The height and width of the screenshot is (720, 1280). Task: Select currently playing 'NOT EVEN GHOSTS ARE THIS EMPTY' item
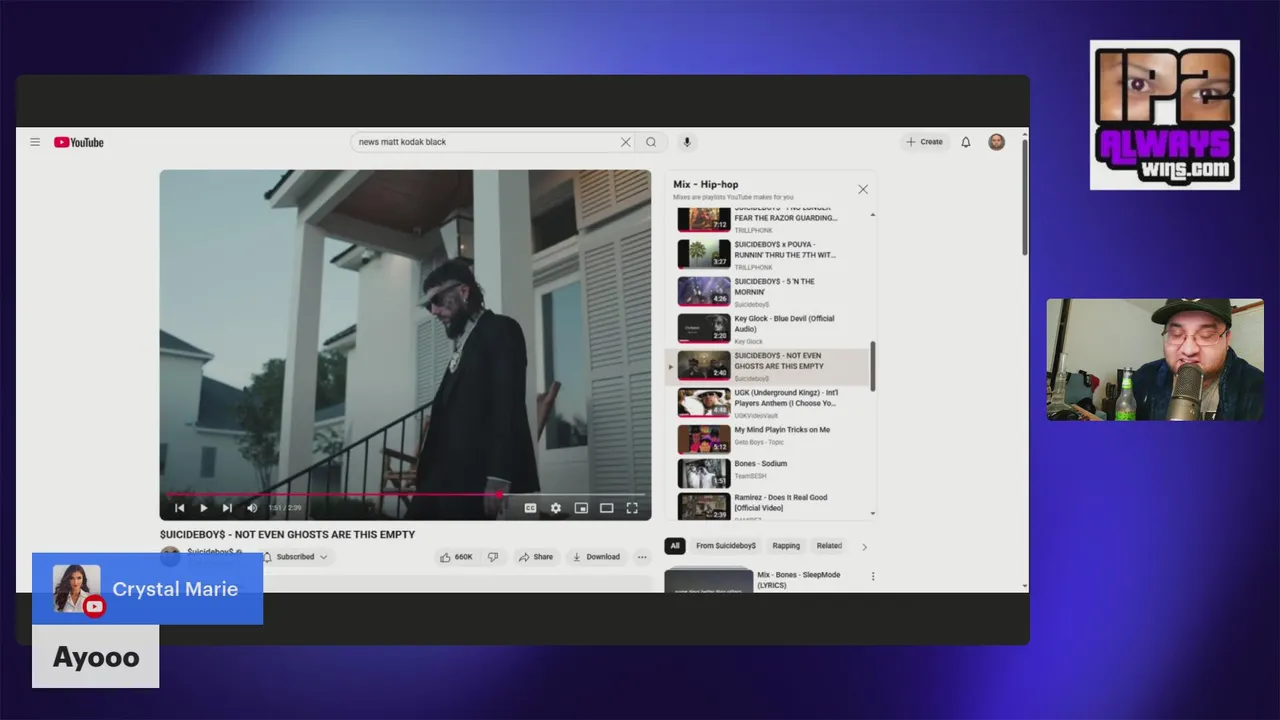pyautogui.click(x=770, y=366)
